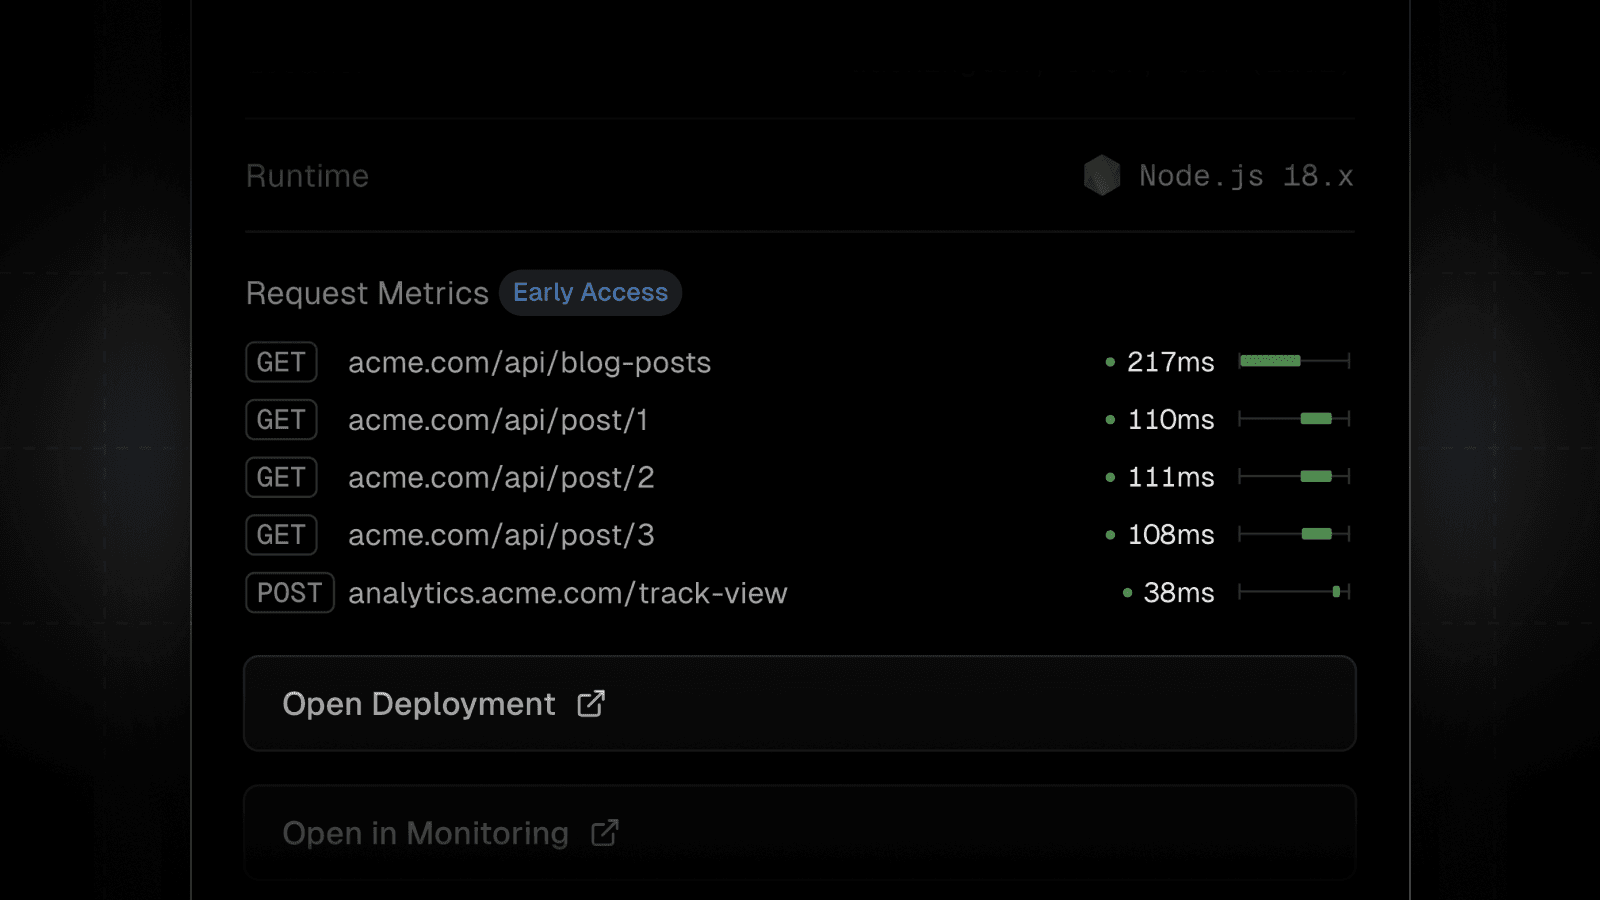Click the acme.com/api/post/2 endpoint URL

pyautogui.click(x=500, y=477)
